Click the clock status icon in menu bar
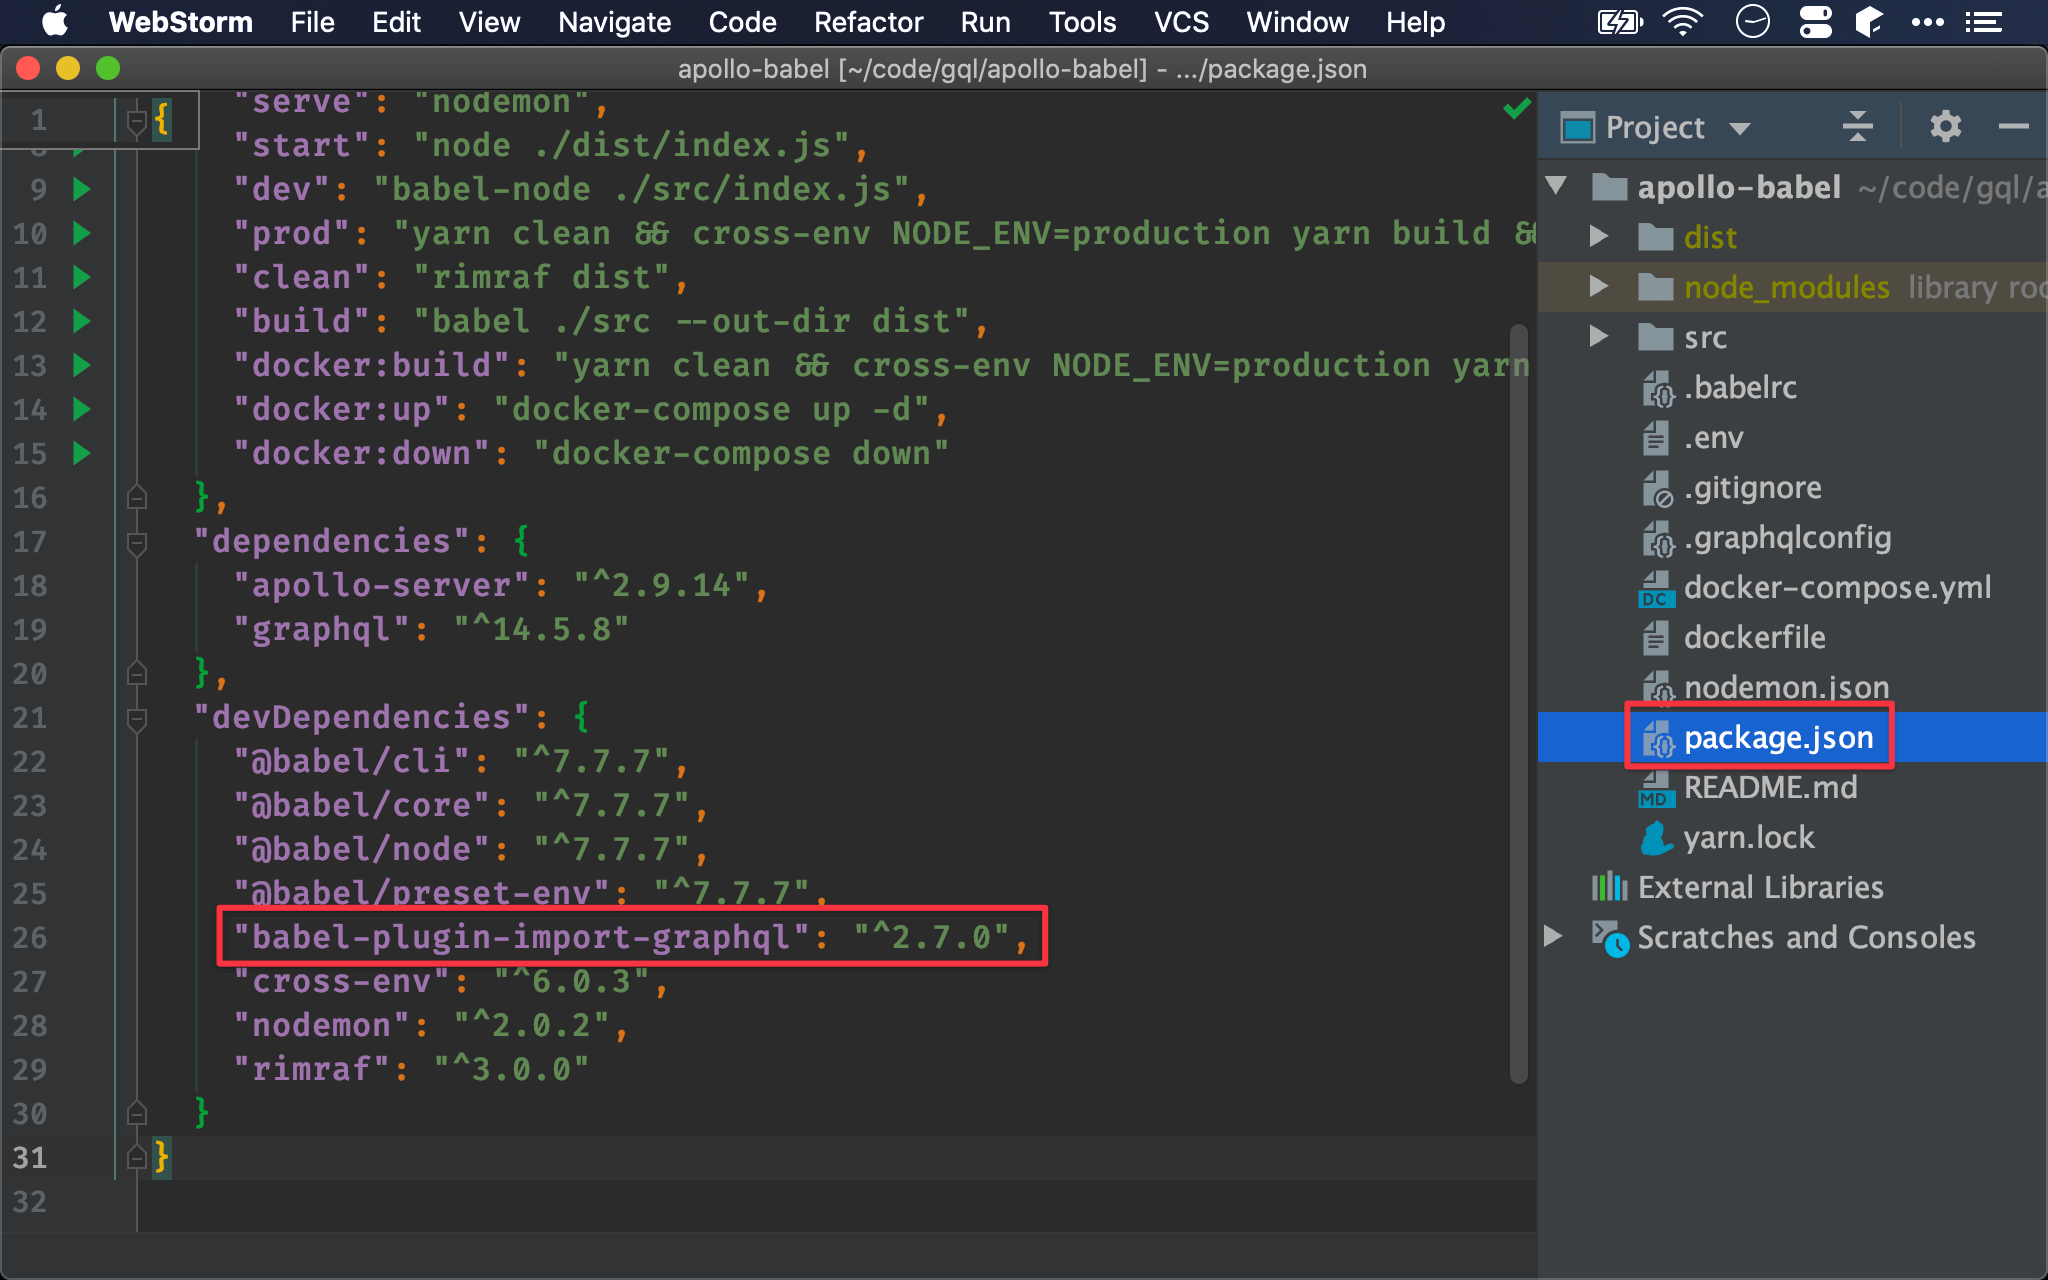 coord(1752,21)
